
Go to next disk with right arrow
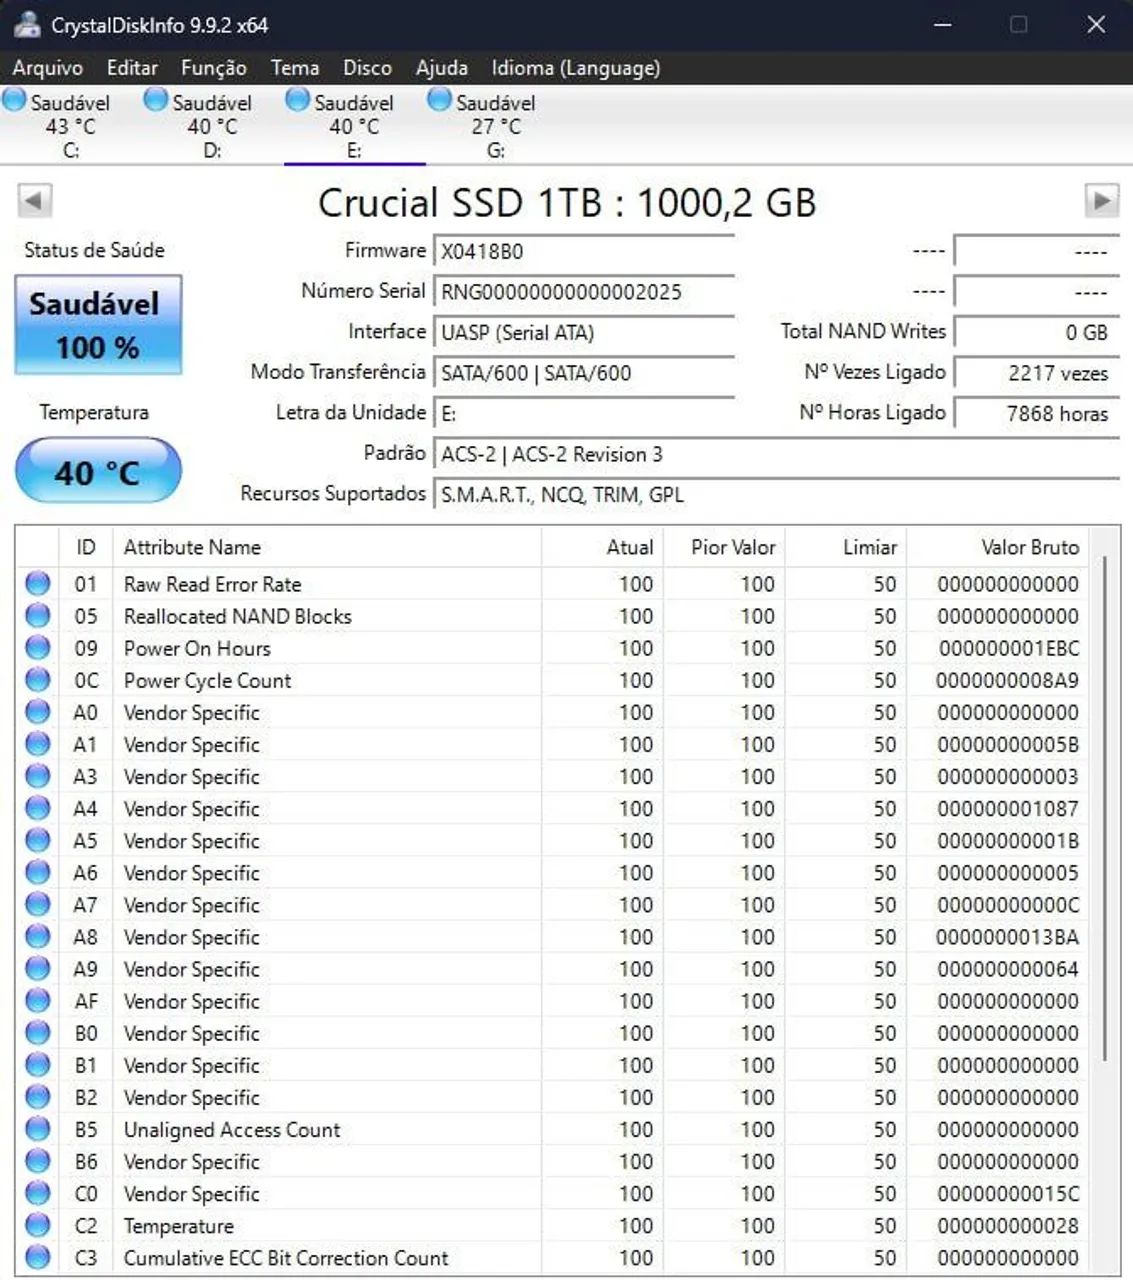(x=1101, y=201)
